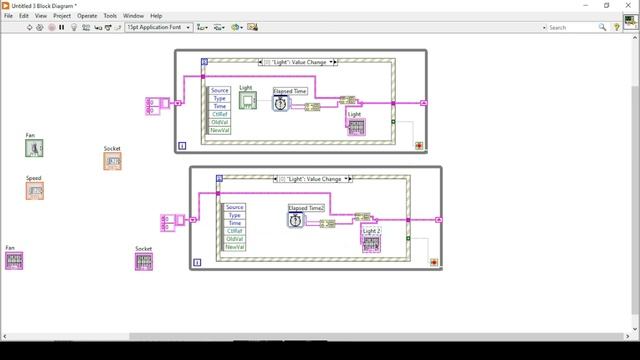The image size is (640, 360).
Task: Click the Step Out button
Action: tap(118, 27)
